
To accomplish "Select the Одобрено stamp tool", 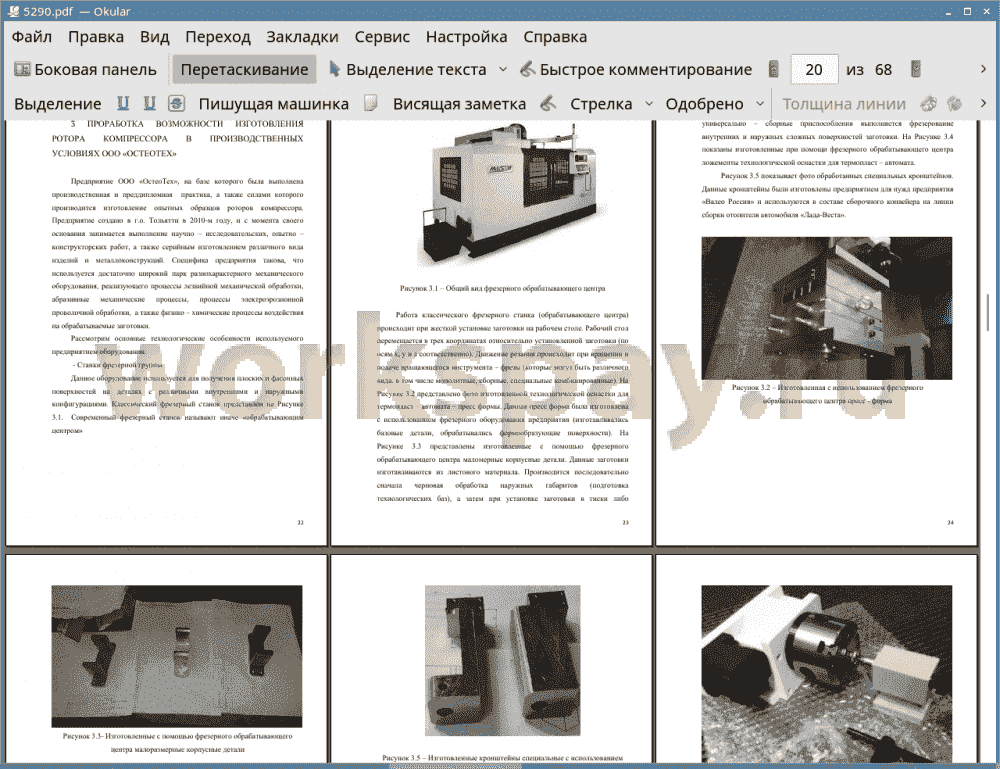I will tap(704, 104).
